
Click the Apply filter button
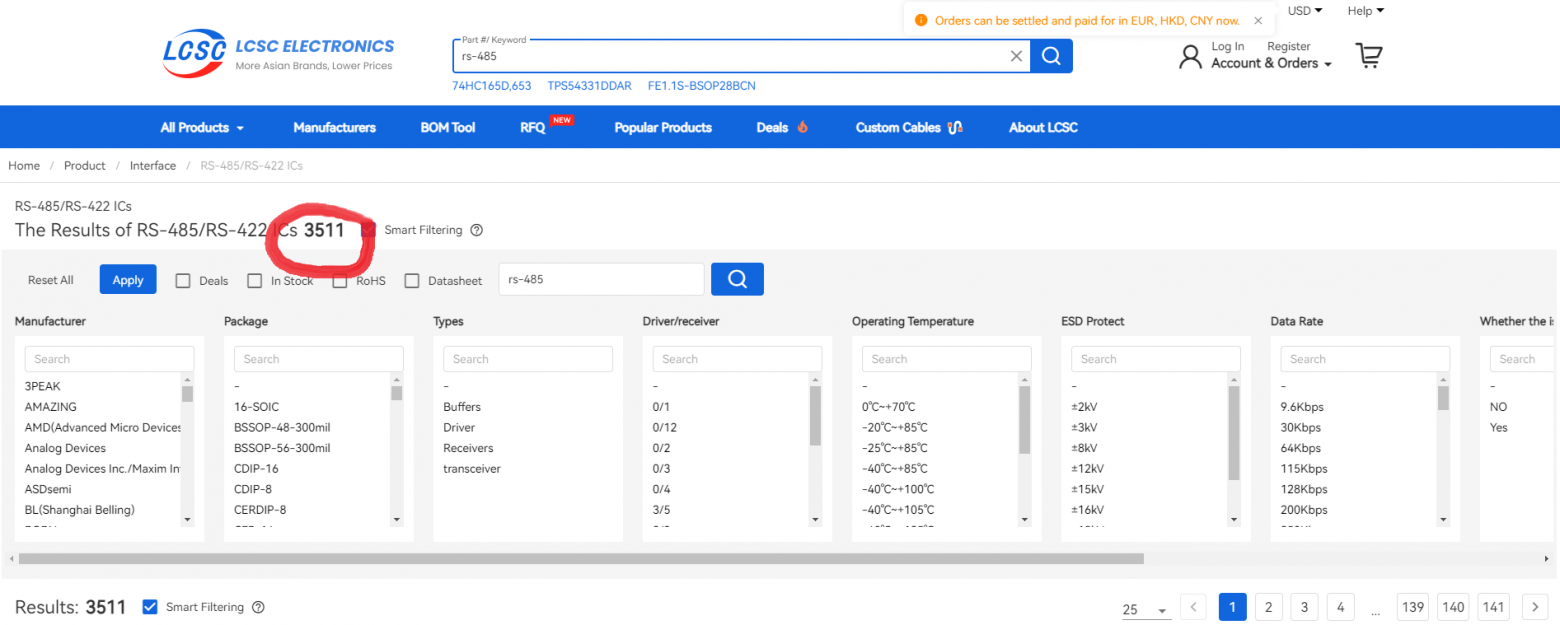pyautogui.click(x=128, y=280)
